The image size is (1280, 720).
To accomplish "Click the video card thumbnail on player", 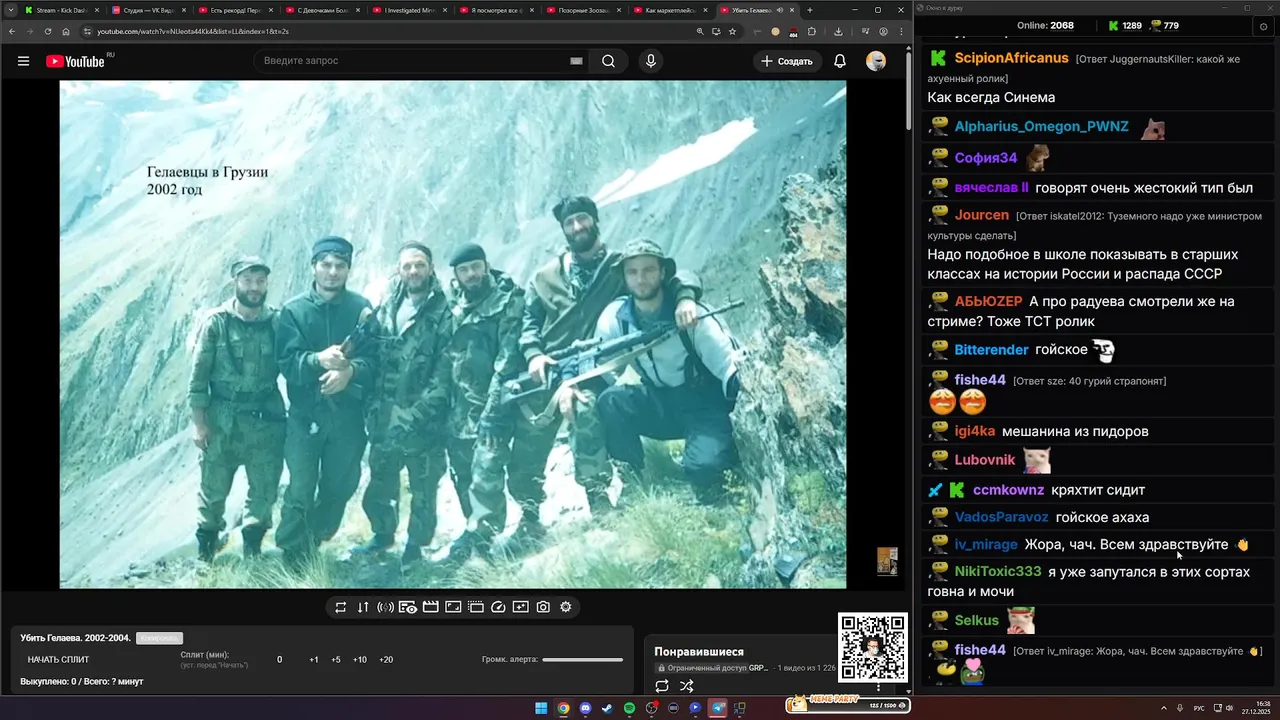I will click(x=887, y=561).
